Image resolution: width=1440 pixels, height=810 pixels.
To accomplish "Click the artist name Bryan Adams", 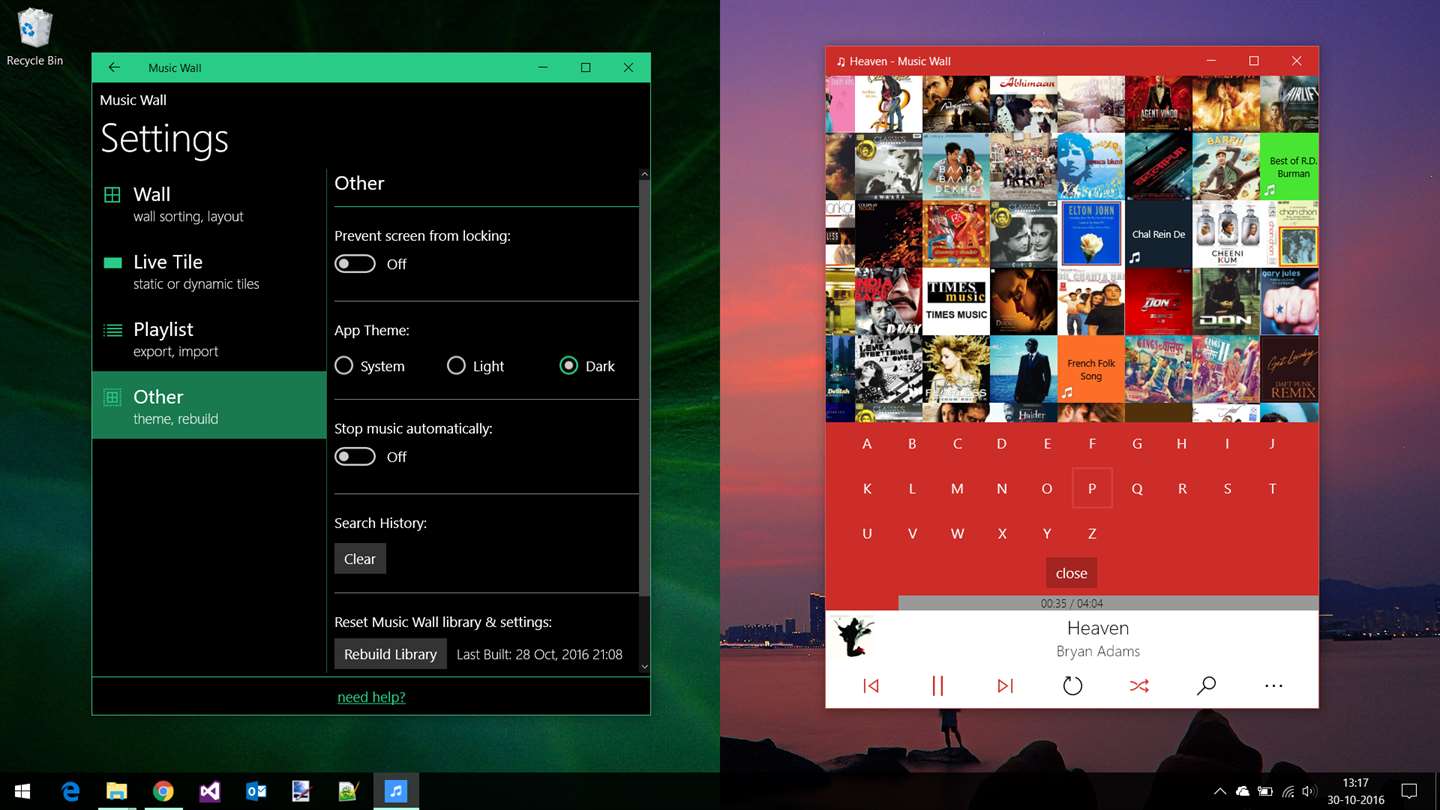I will click(1098, 651).
